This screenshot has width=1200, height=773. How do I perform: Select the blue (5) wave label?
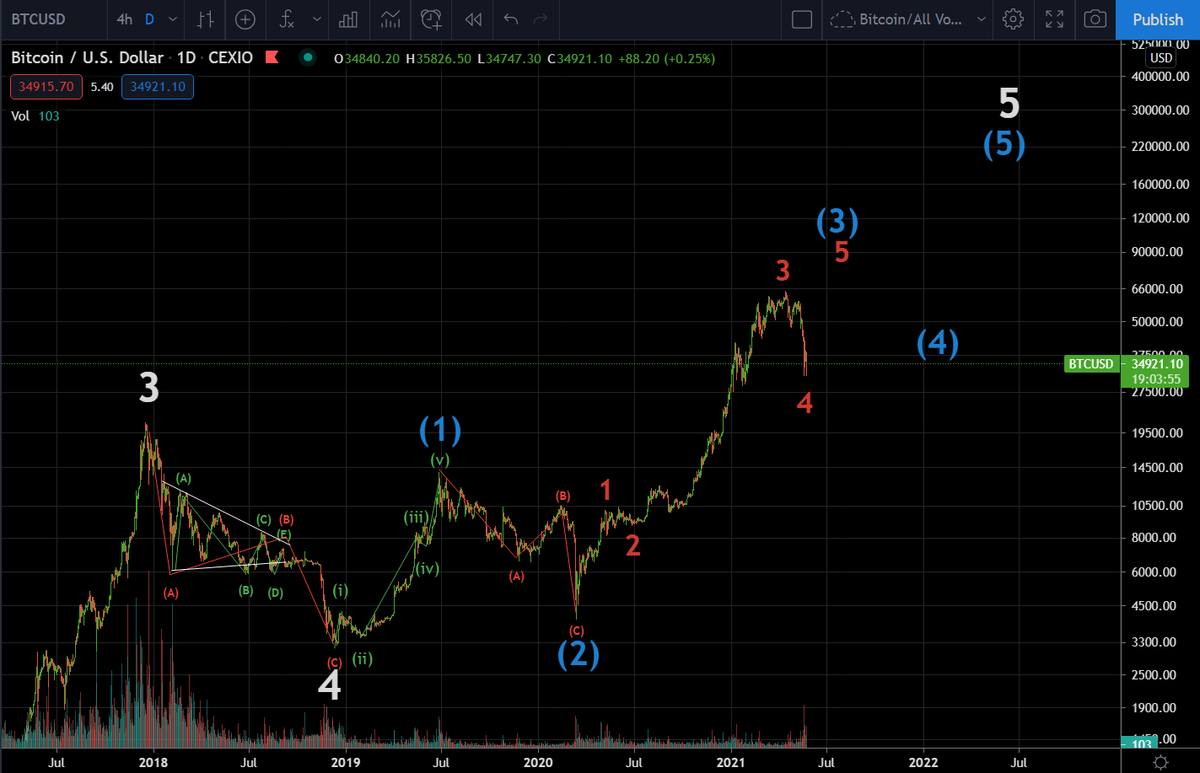coord(1003,144)
